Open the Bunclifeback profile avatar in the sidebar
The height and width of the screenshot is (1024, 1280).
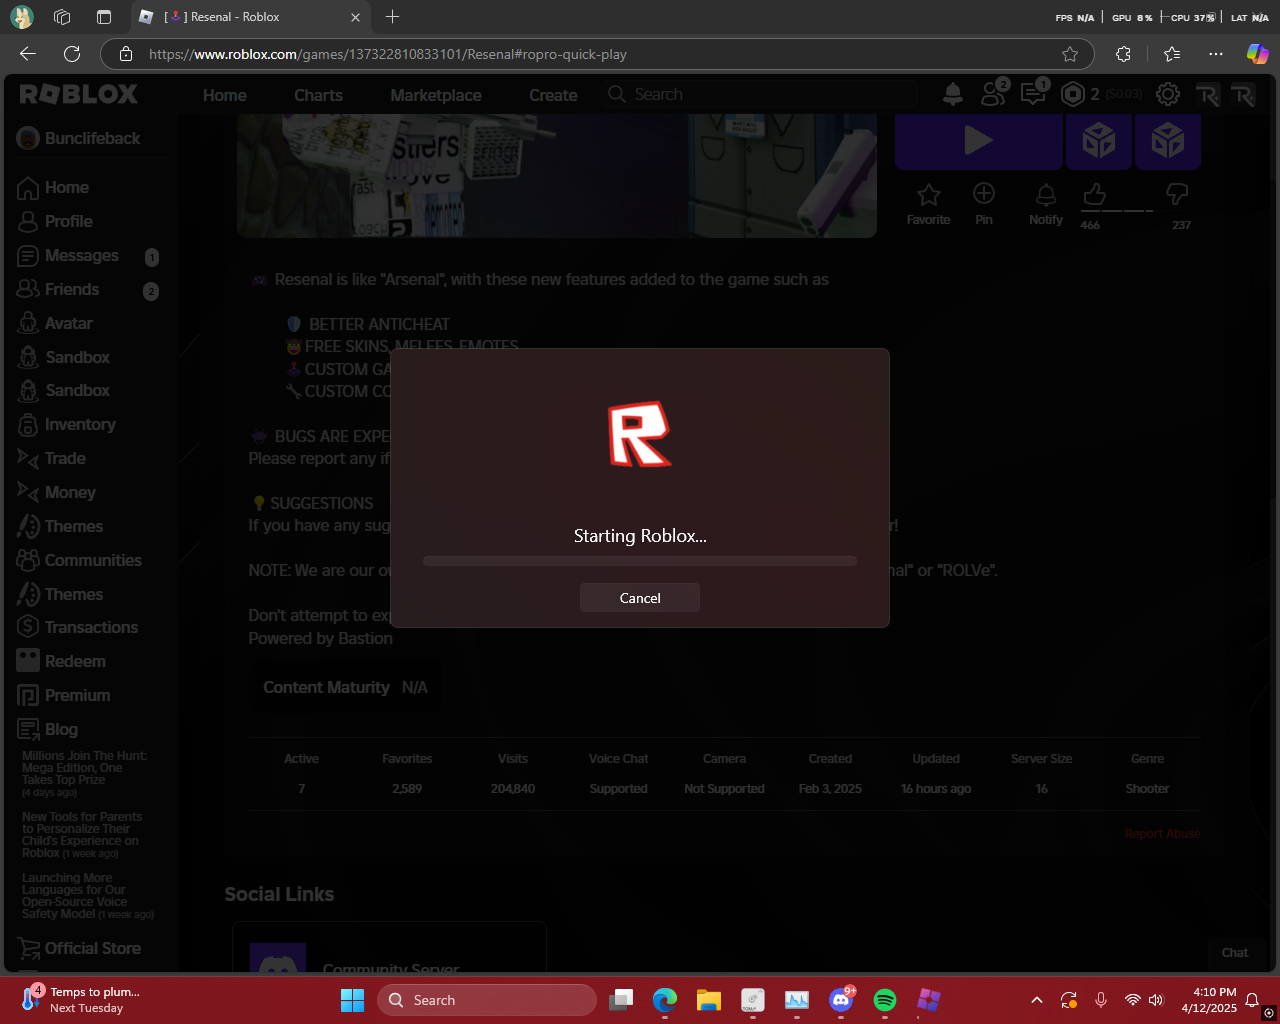tap(28, 139)
